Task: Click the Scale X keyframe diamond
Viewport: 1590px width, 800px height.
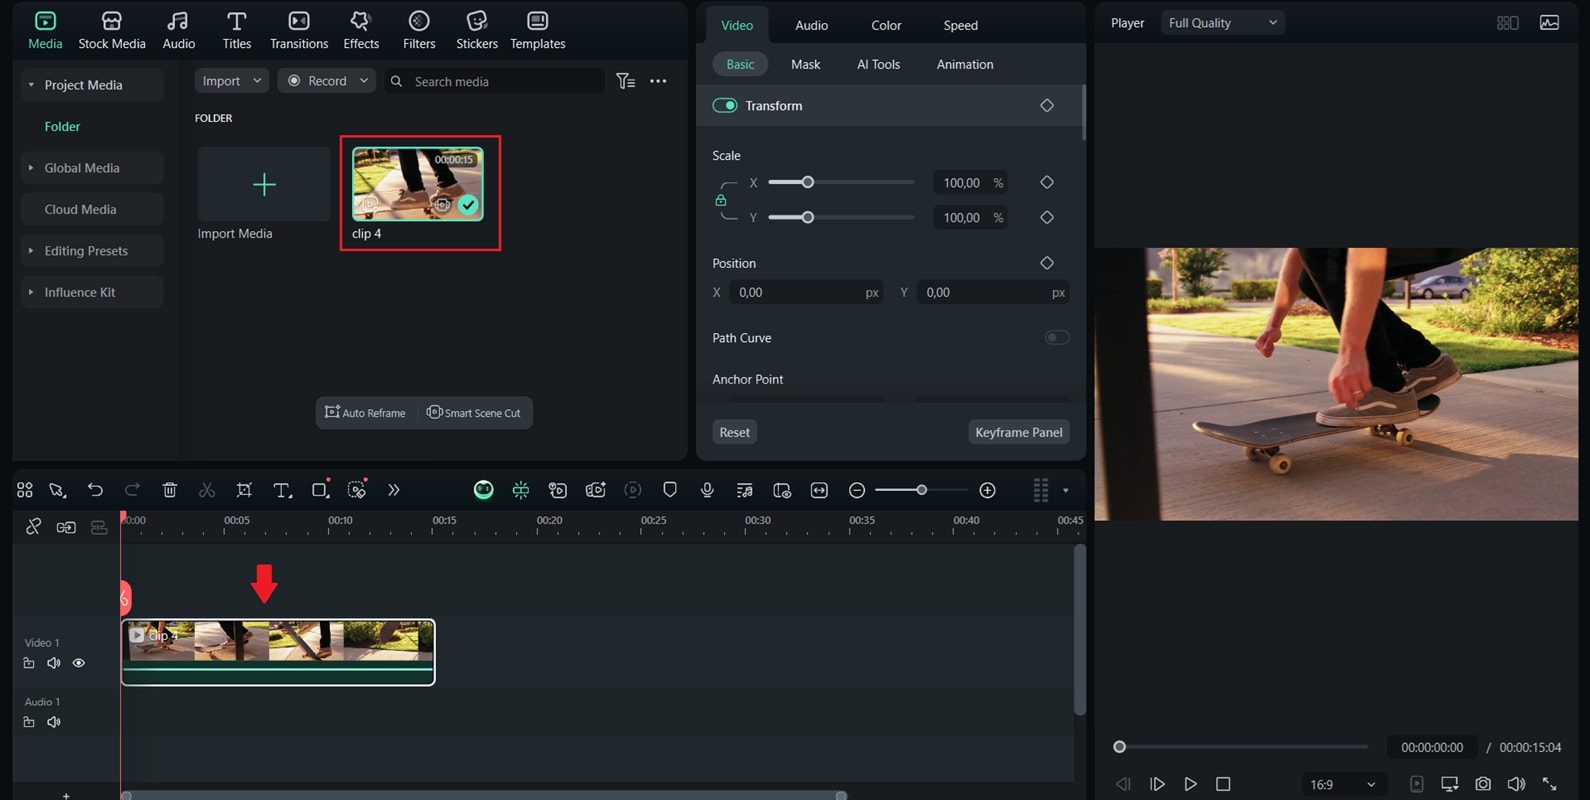Action: [1047, 182]
